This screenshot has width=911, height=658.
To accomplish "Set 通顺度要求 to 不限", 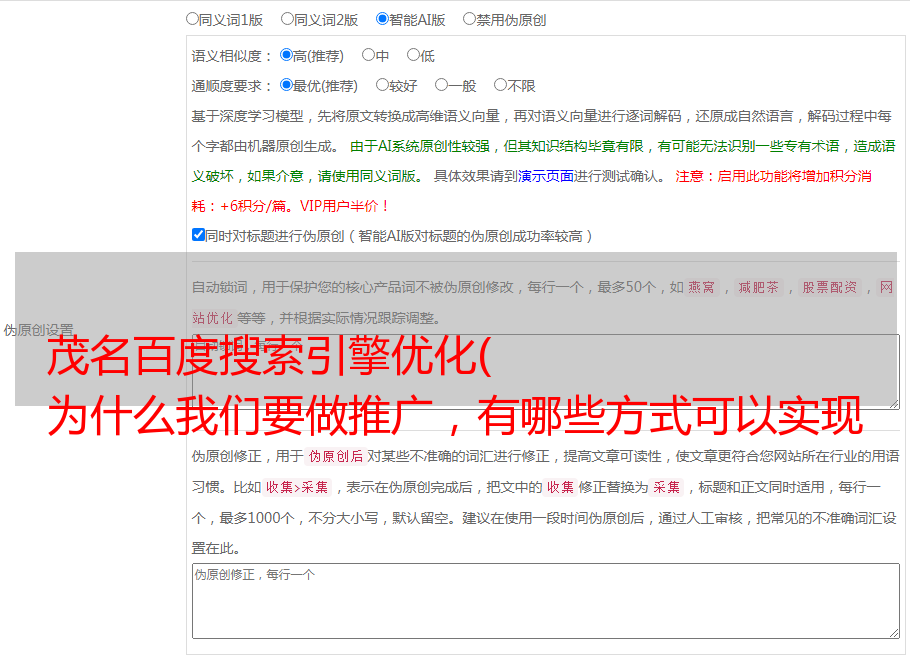I will click(x=500, y=85).
